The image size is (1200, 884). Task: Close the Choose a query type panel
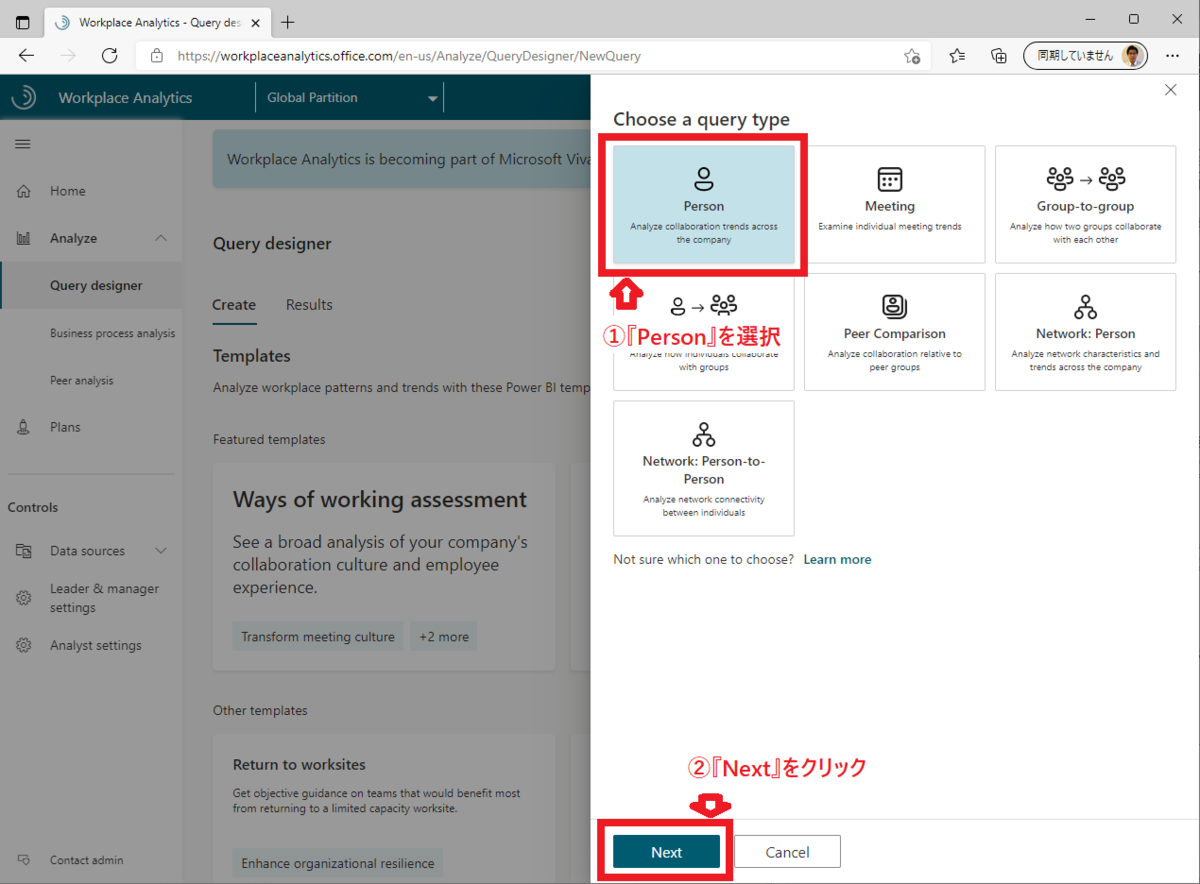(1171, 90)
